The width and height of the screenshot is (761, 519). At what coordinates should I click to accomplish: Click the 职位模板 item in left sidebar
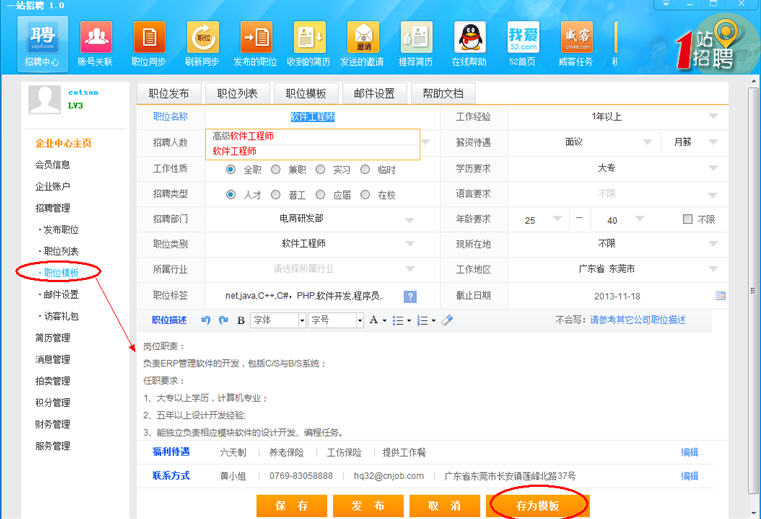pyautogui.click(x=60, y=272)
